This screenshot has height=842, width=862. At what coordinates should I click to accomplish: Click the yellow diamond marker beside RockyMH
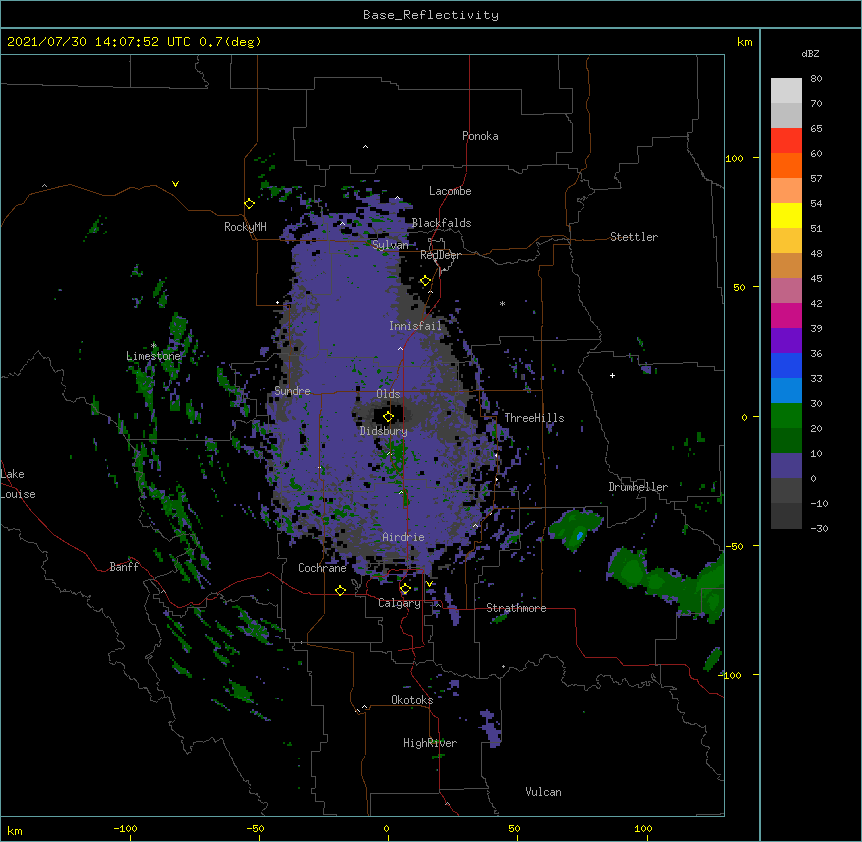pyautogui.click(x=249, y=204)
